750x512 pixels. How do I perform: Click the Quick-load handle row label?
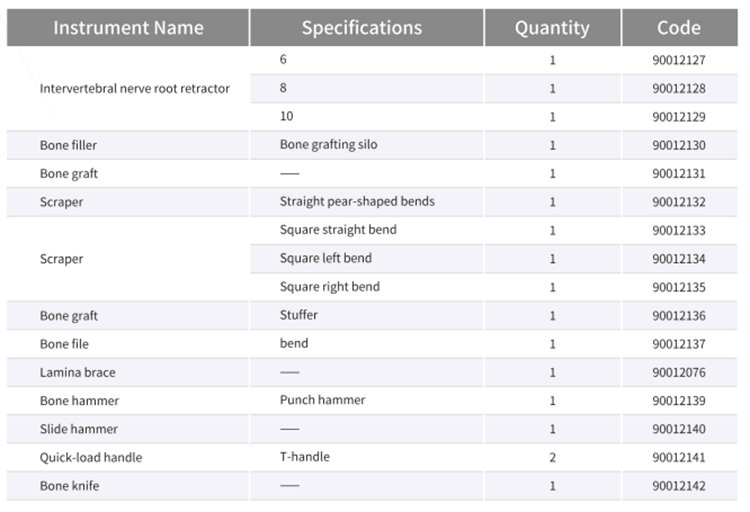[x=91, y=457]
